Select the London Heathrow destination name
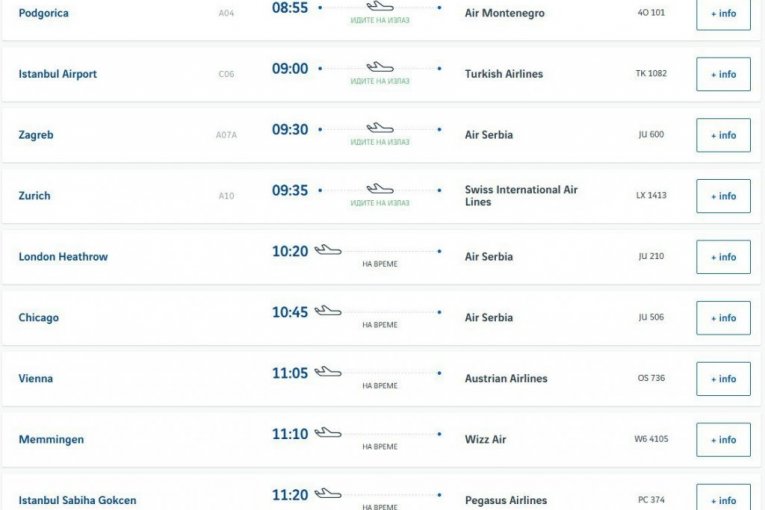The image size is (765, 510). coord(63,257)
